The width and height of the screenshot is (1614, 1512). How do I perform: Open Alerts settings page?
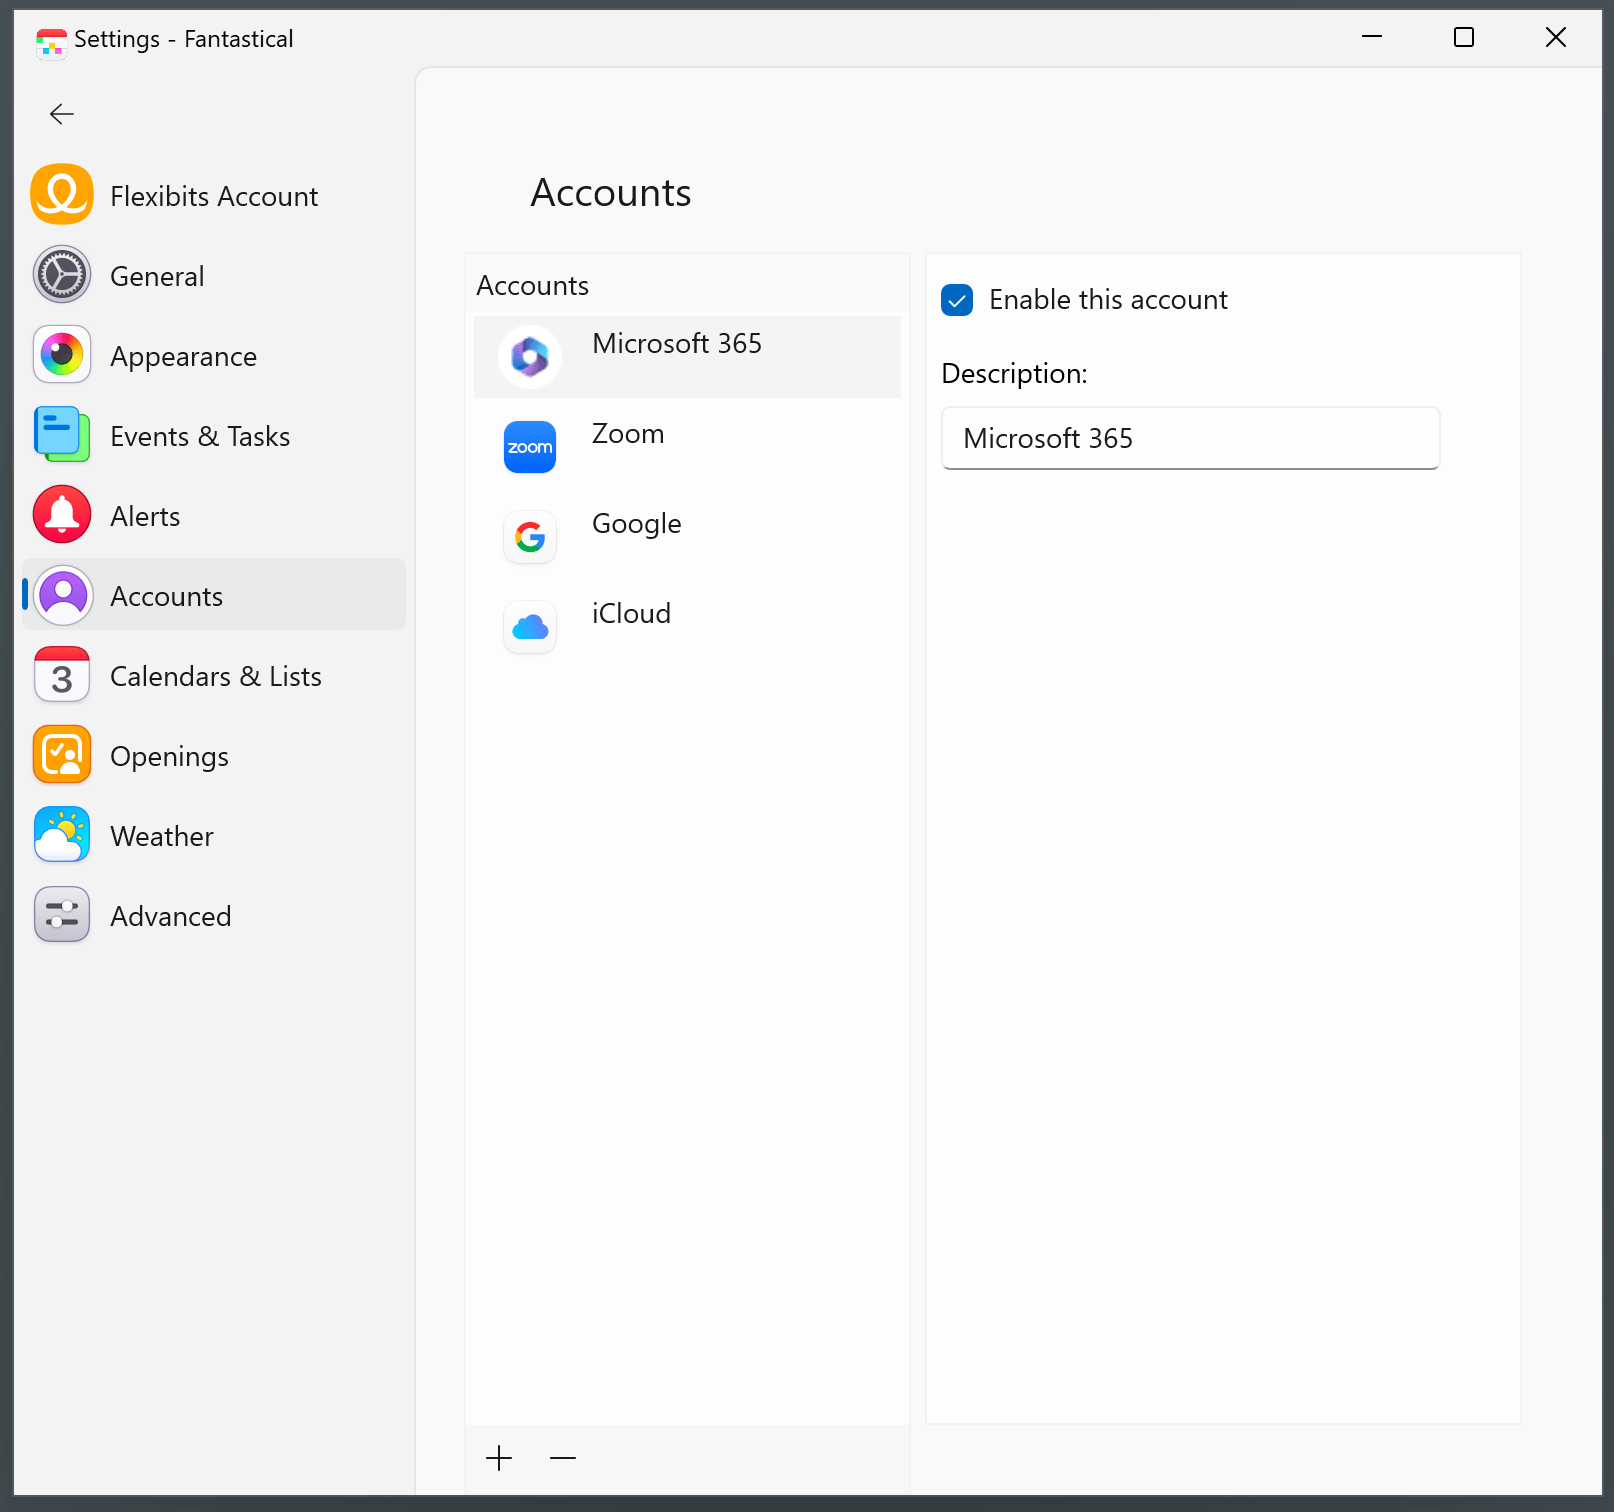pos(214,515)
